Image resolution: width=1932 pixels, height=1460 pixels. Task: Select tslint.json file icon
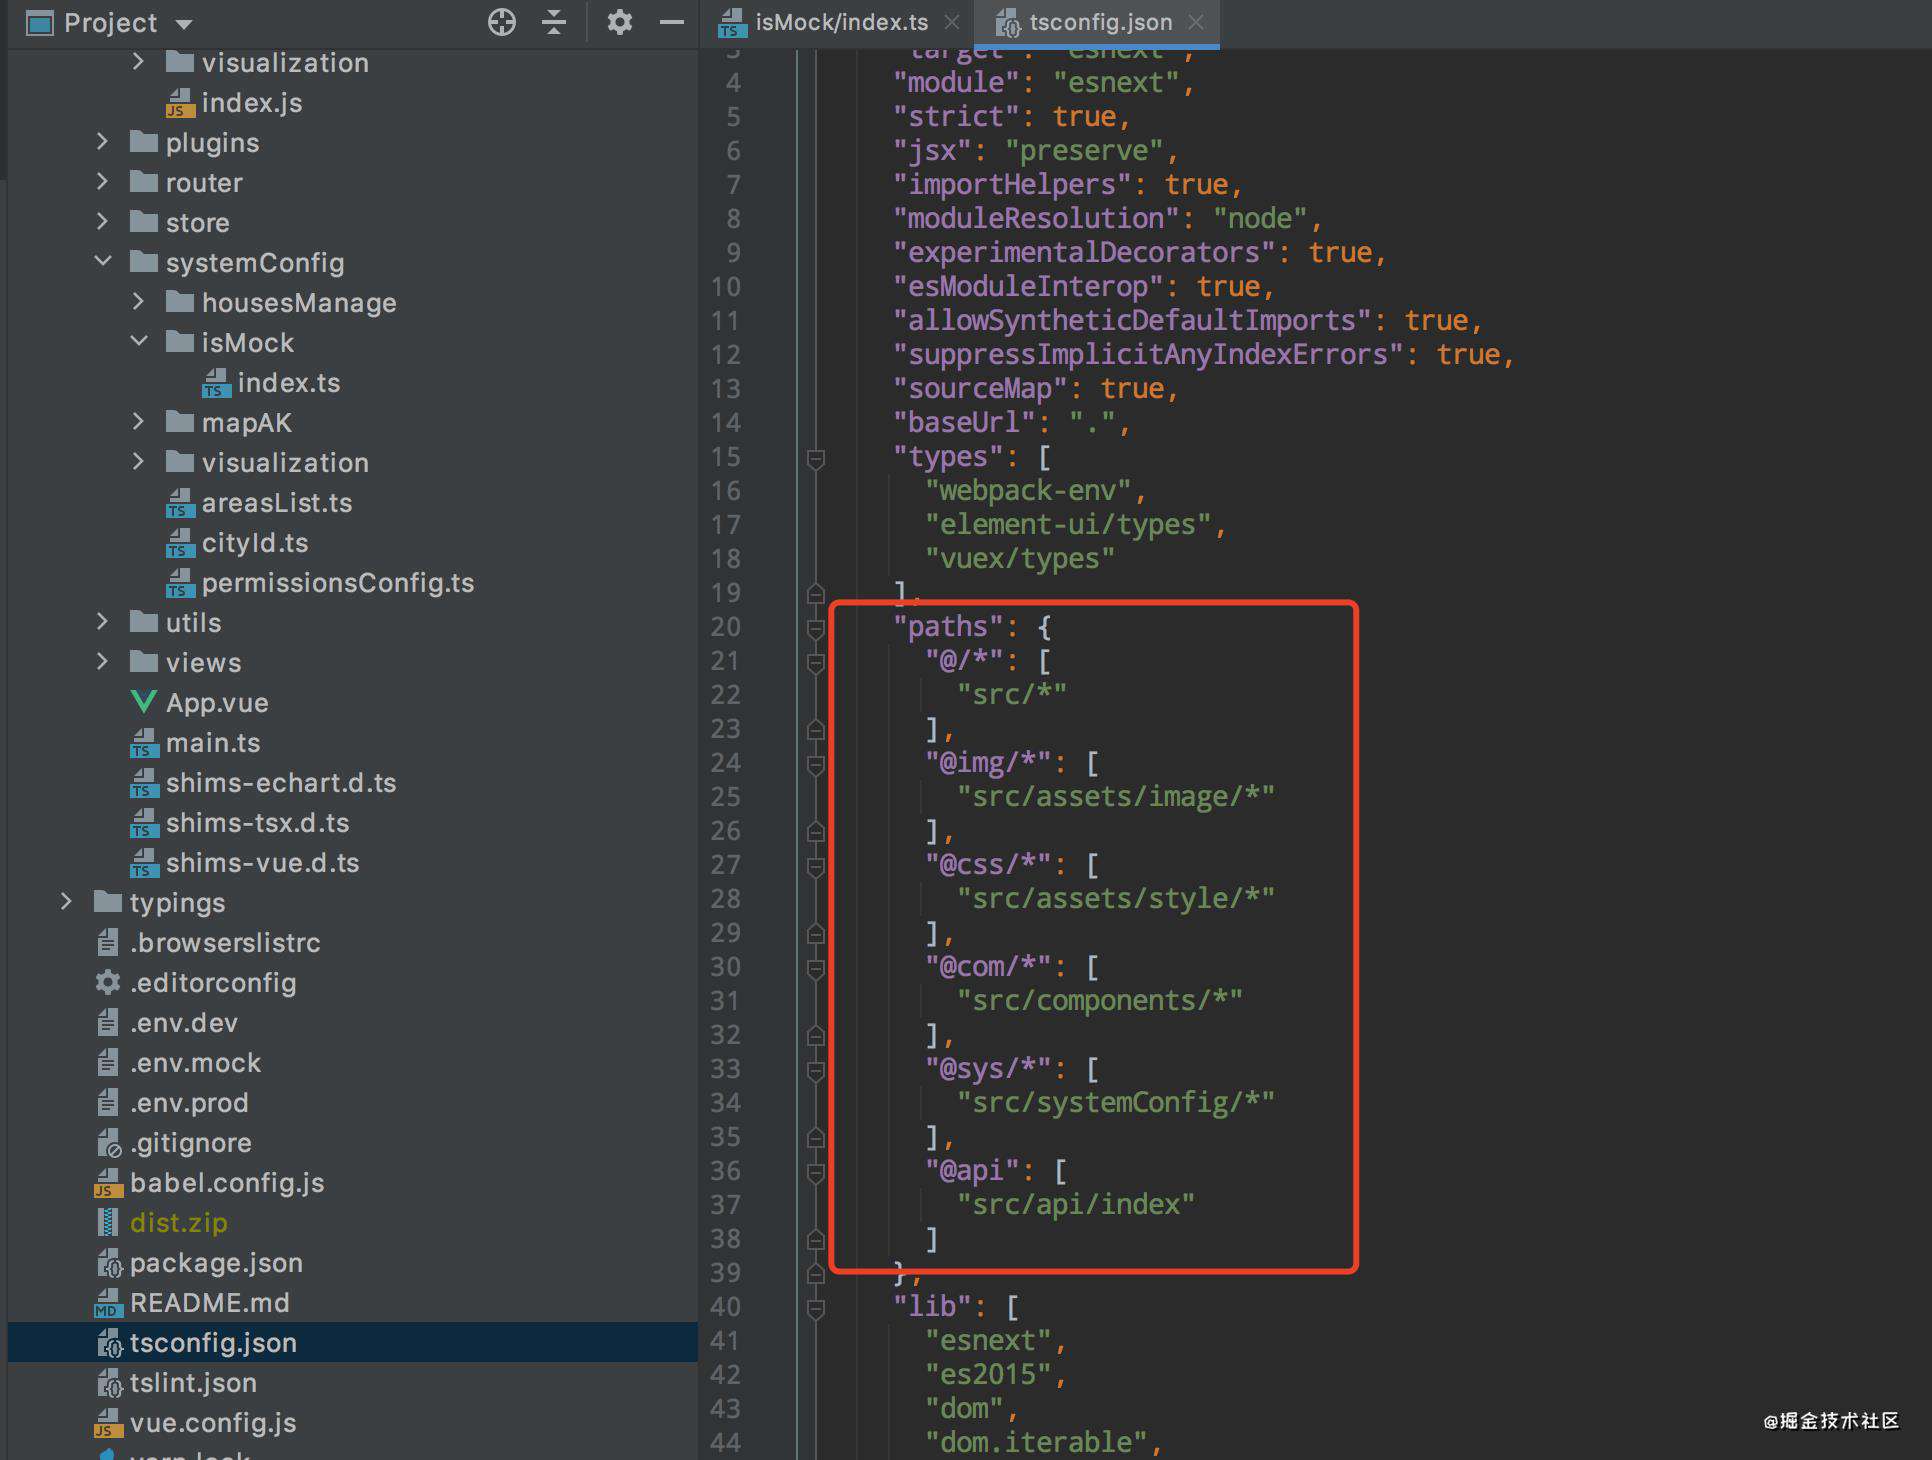click(109, 1383)
